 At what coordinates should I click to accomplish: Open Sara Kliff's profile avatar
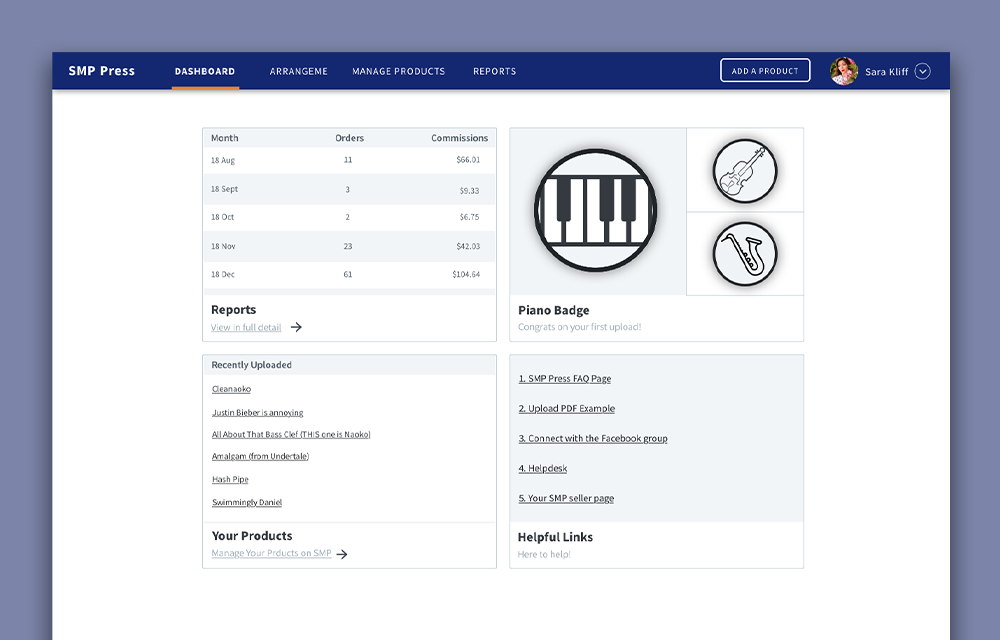(x=843, y=71)
